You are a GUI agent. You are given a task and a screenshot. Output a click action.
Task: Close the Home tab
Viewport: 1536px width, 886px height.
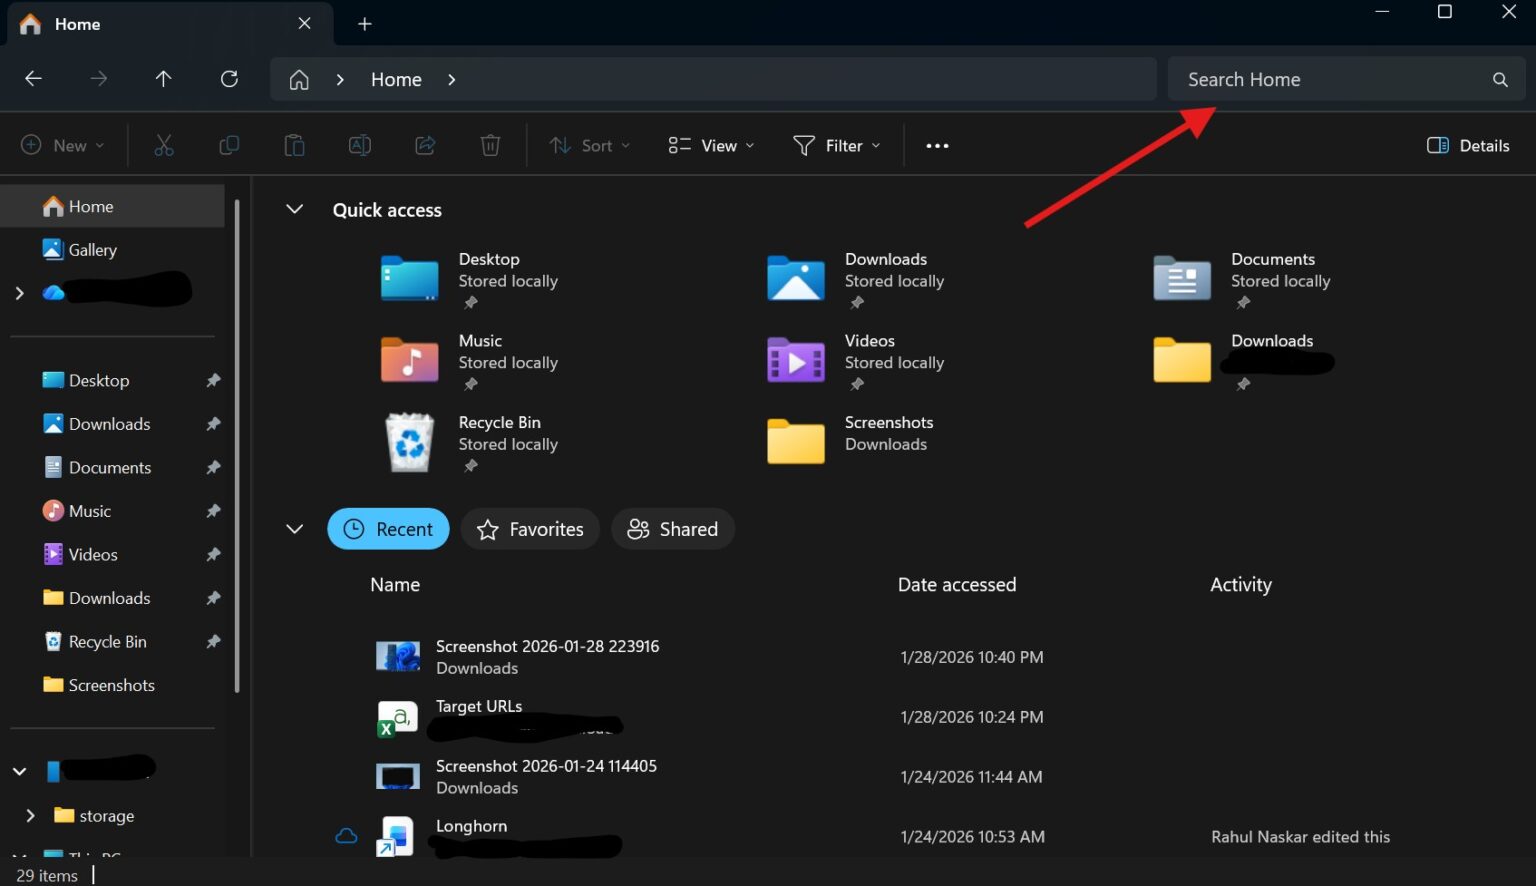point(305,23)
